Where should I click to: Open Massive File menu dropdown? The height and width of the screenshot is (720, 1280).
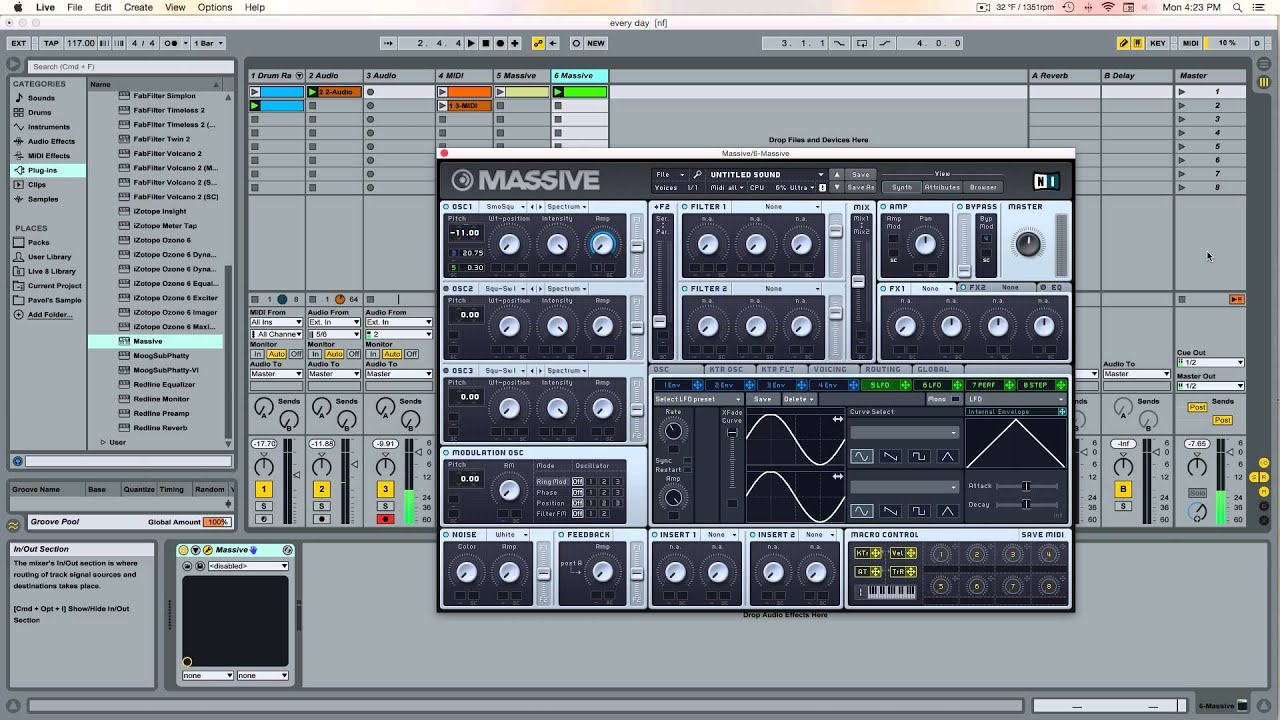point(669,174)
